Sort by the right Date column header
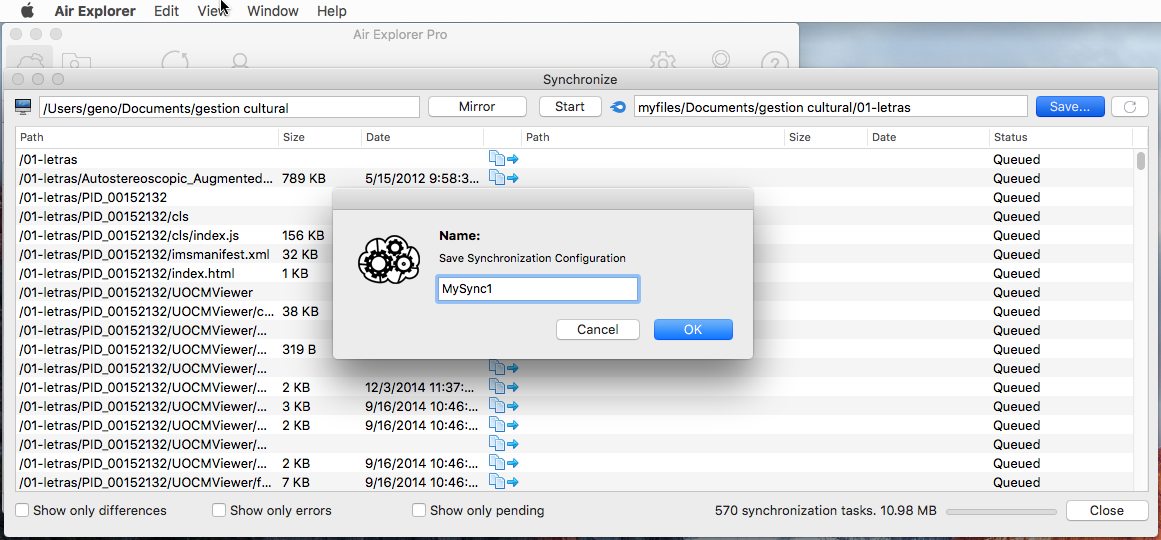Image resolution: width=1161 pixels, height=540 pixels. pos(929,137)
